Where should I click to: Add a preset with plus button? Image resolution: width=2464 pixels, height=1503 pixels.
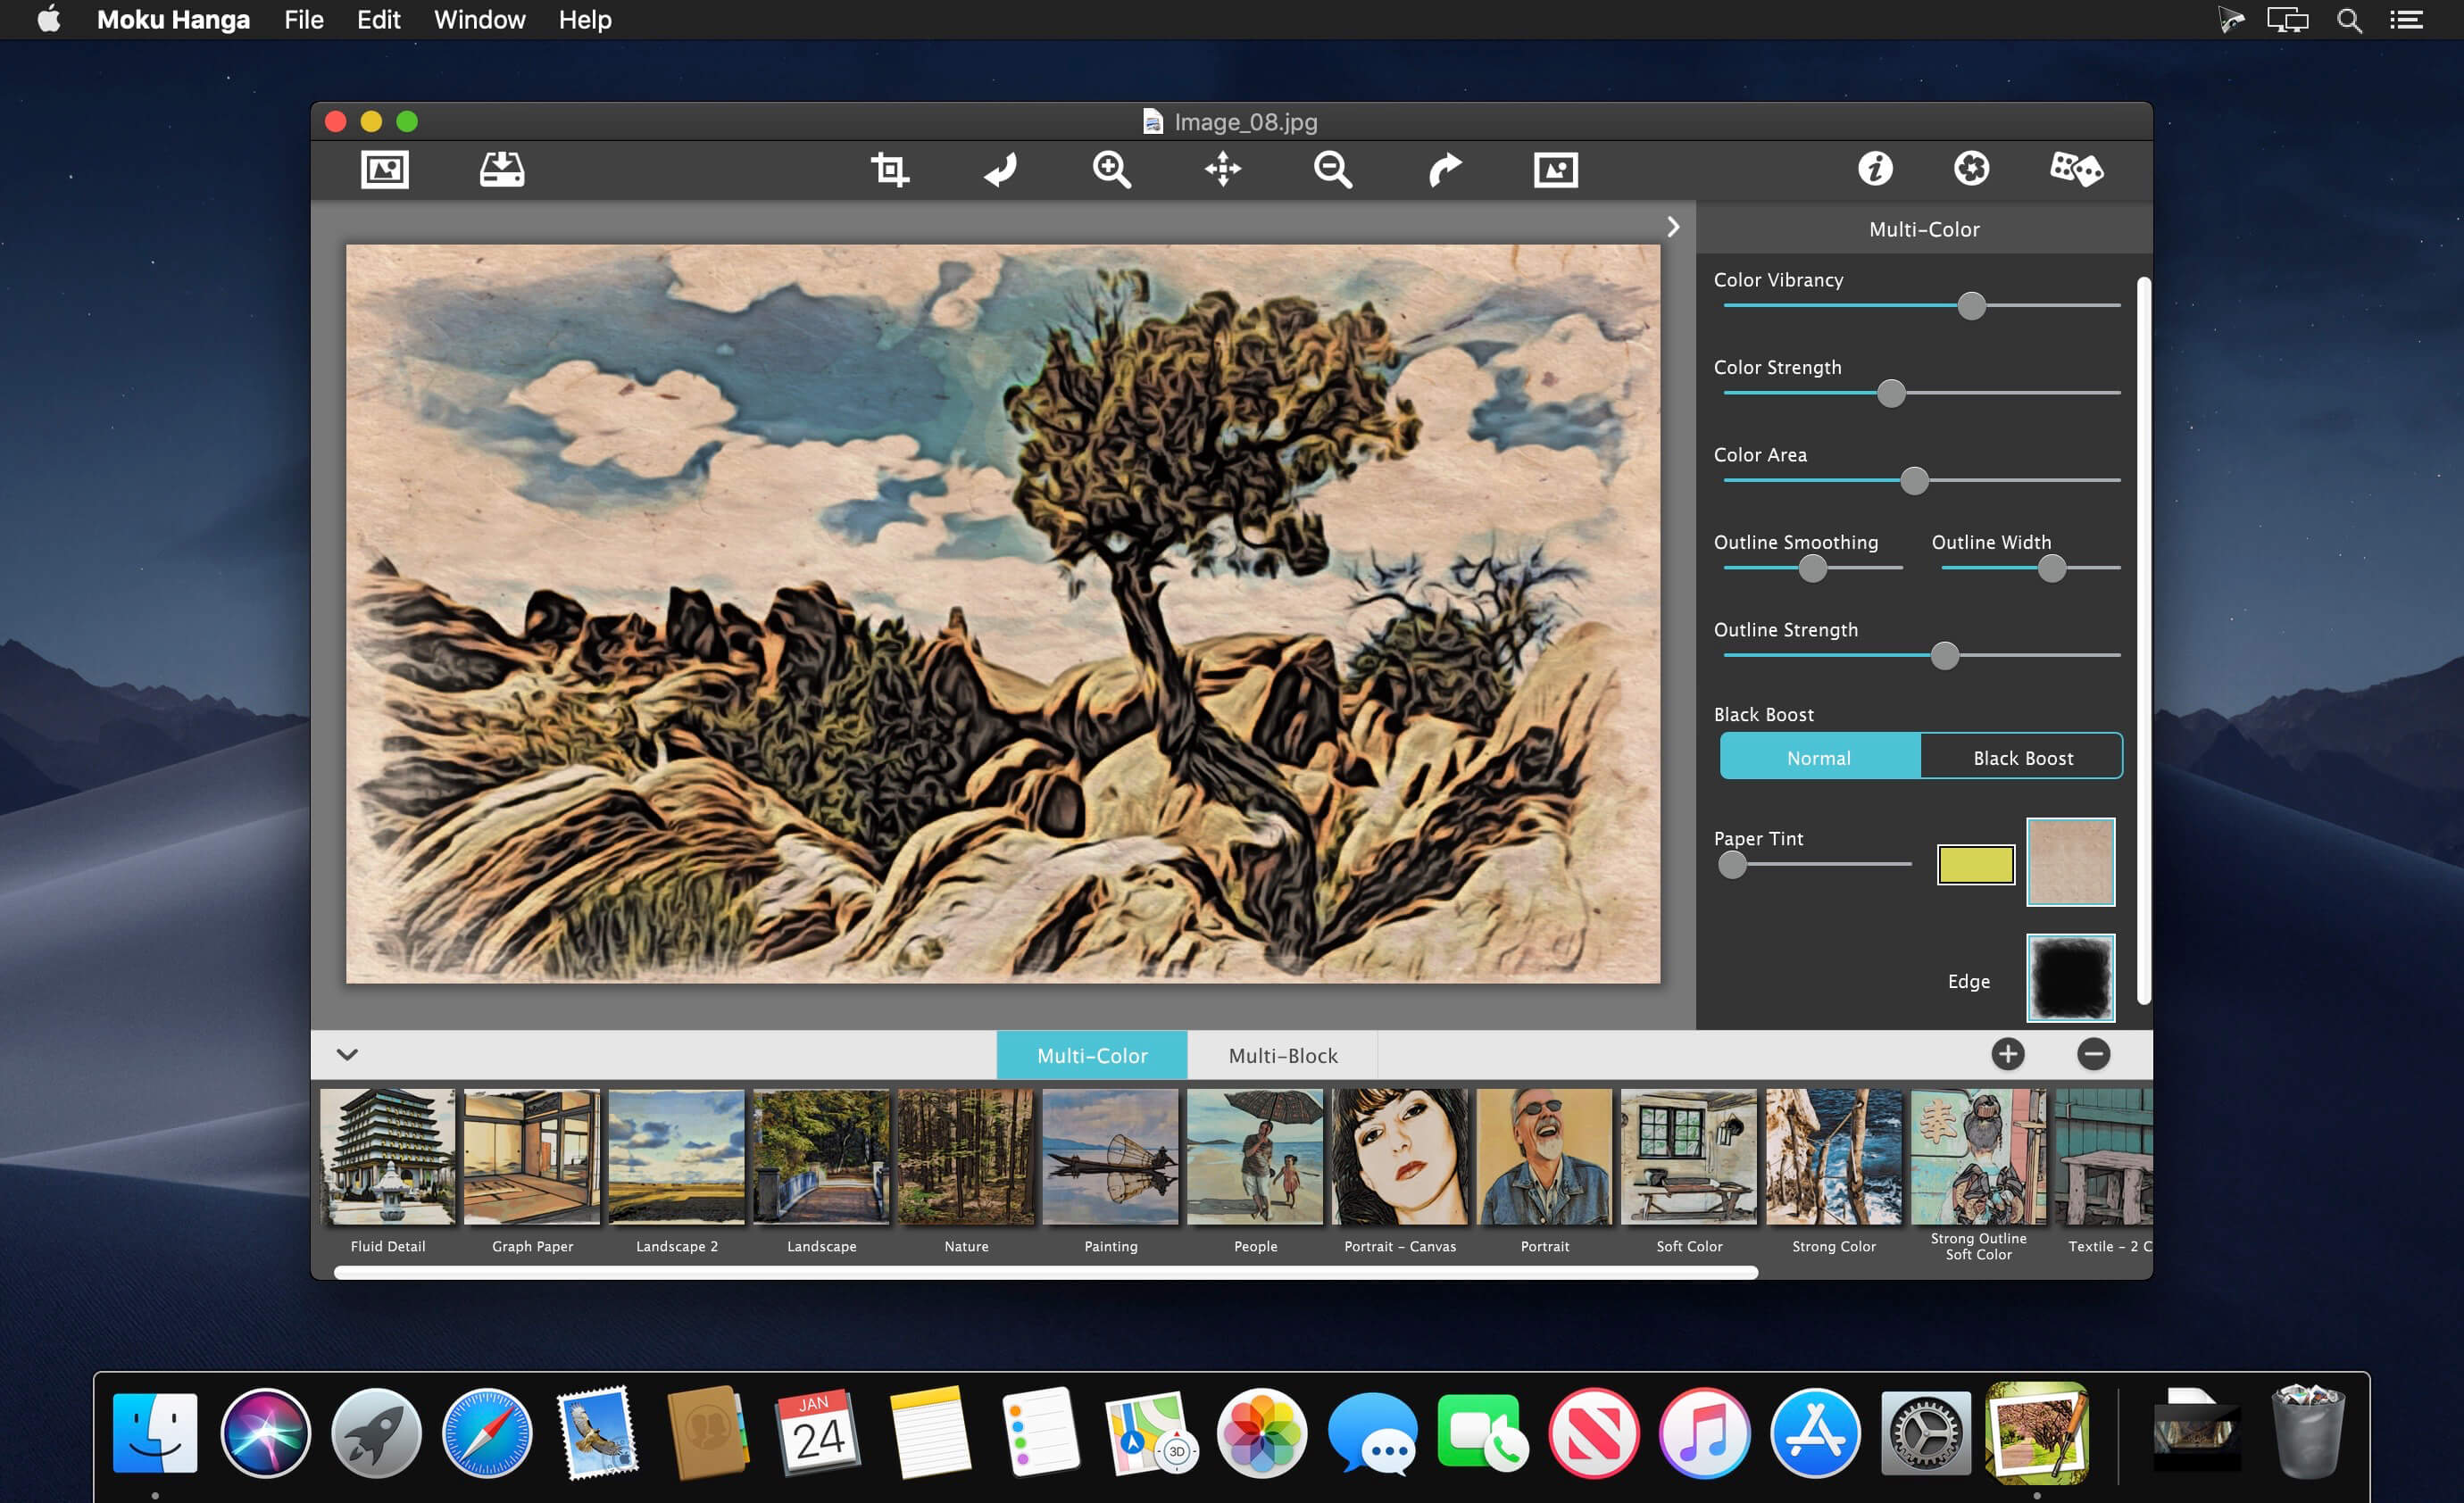coord(2007,1054)
